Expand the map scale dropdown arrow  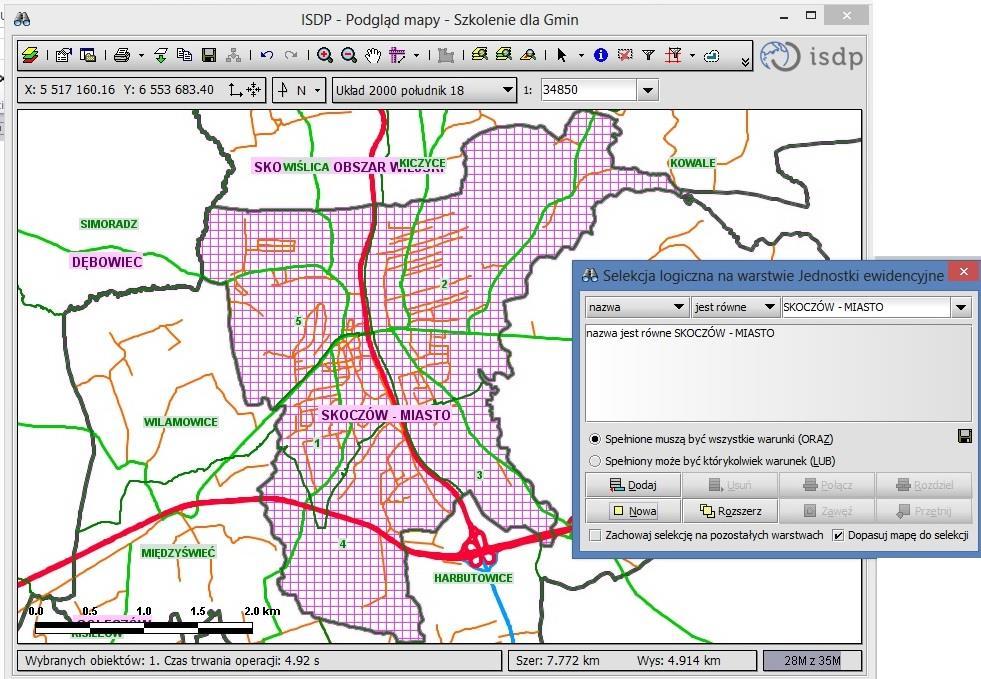point(648,90)
